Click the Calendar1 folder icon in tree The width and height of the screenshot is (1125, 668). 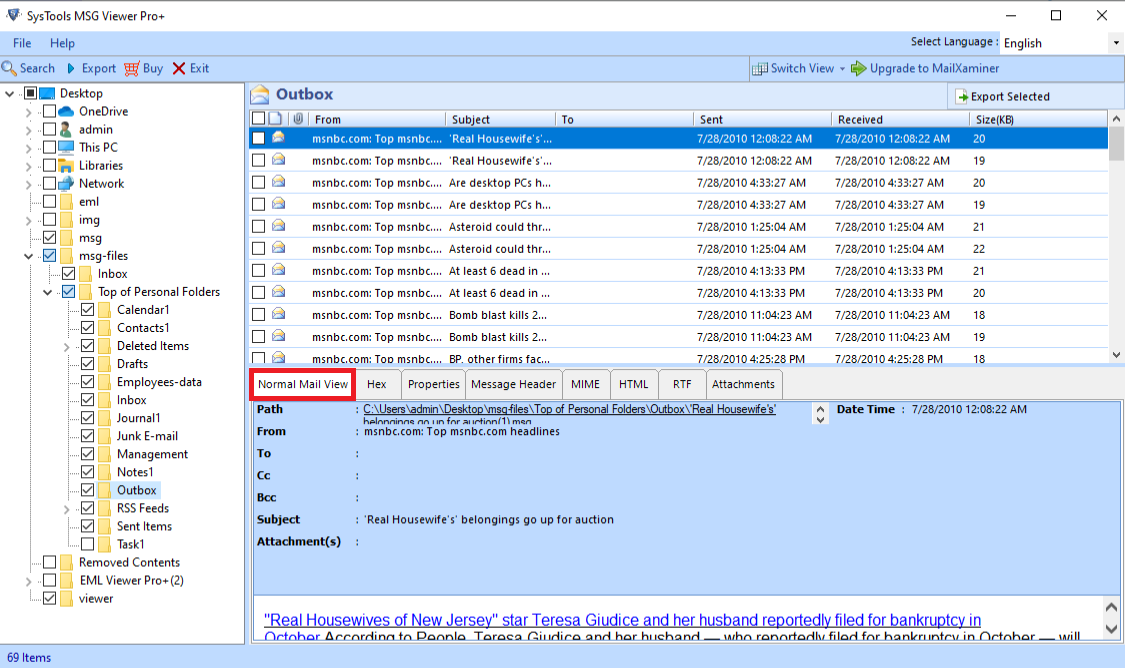pyautogui.click(x=104, y=310)
